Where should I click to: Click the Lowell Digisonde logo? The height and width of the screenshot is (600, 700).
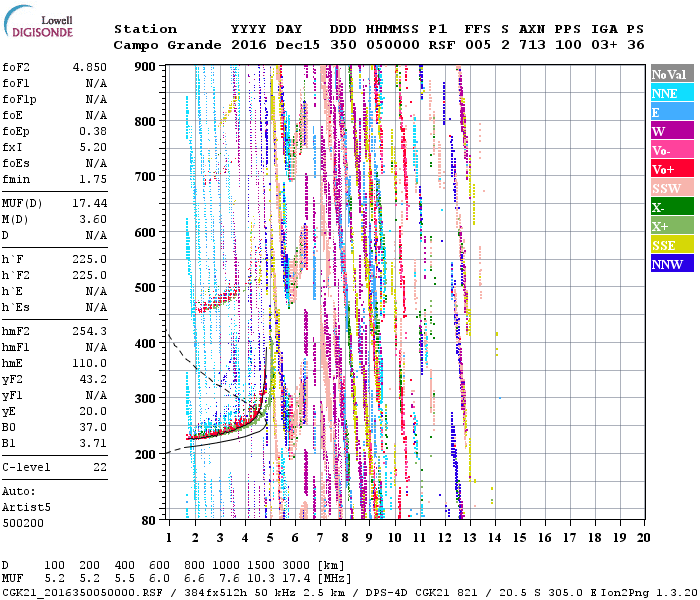(x=38, y=22)
